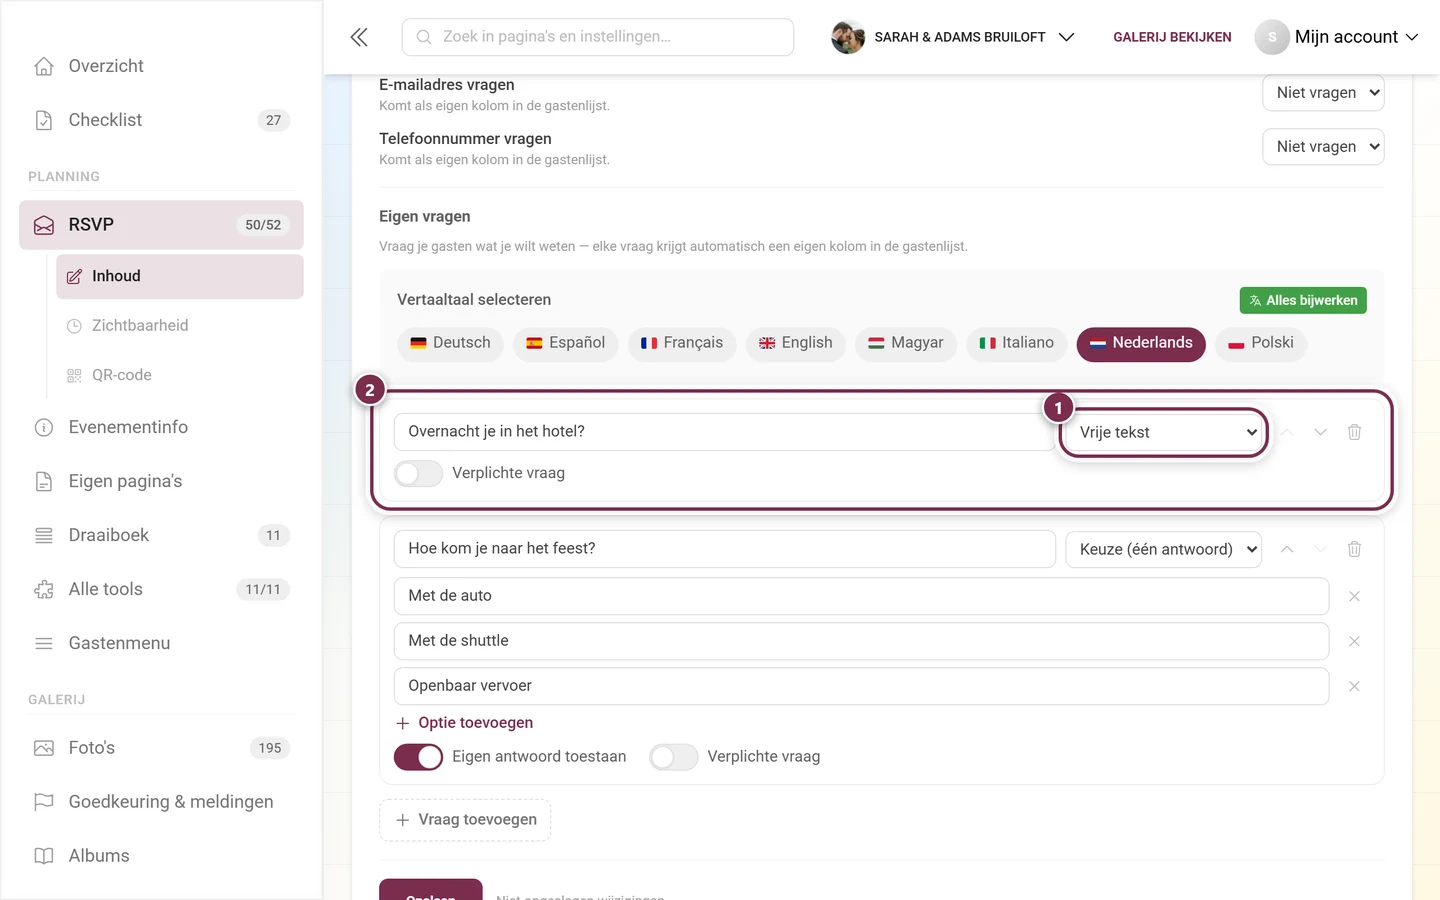Select the Deutsch language tab
1440x900 pixels.
[450, 343]
